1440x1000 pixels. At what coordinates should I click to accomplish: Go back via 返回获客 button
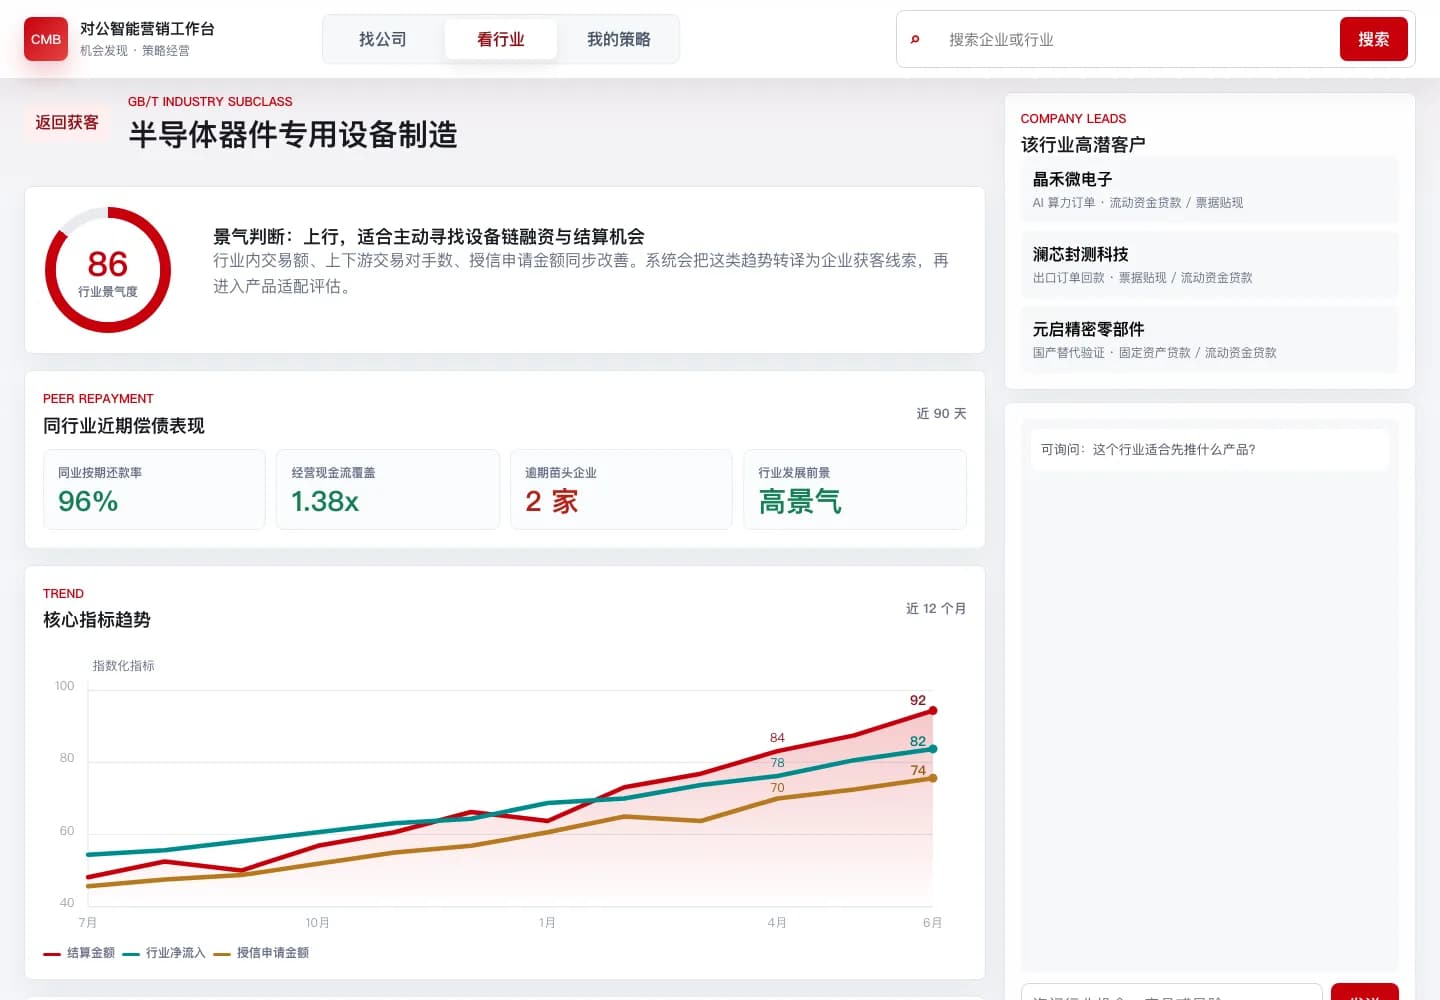[x=67, y=122]
